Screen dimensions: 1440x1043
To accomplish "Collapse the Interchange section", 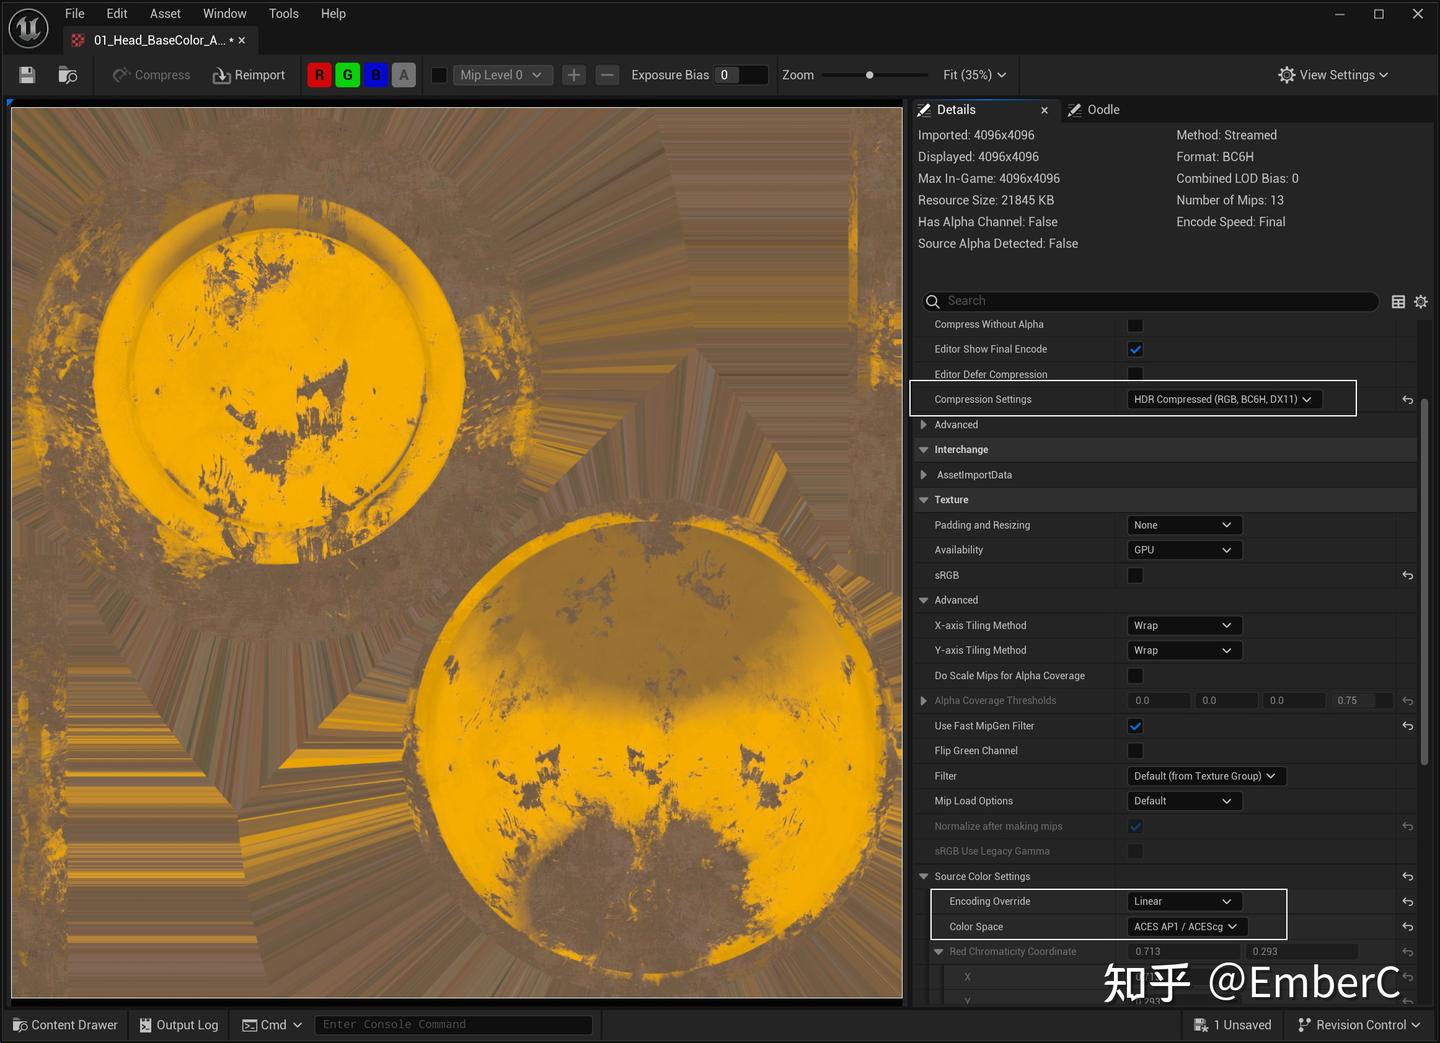I will click(924, 450).
